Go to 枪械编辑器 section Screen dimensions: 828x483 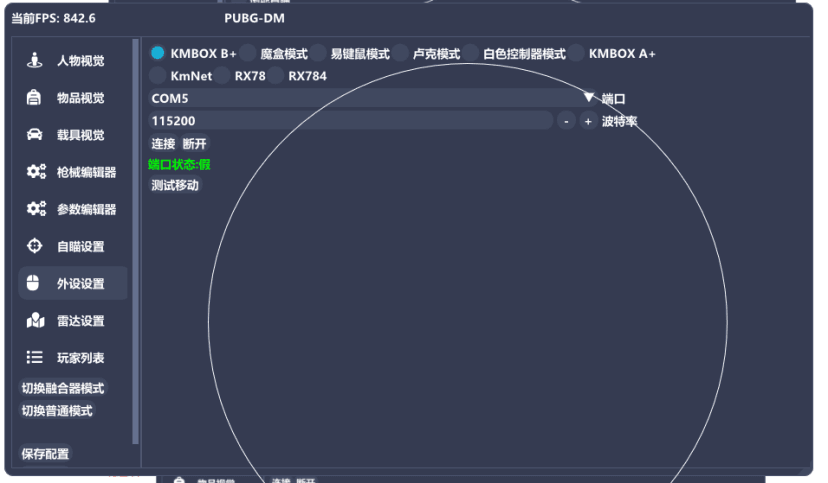tap(73, 172)
